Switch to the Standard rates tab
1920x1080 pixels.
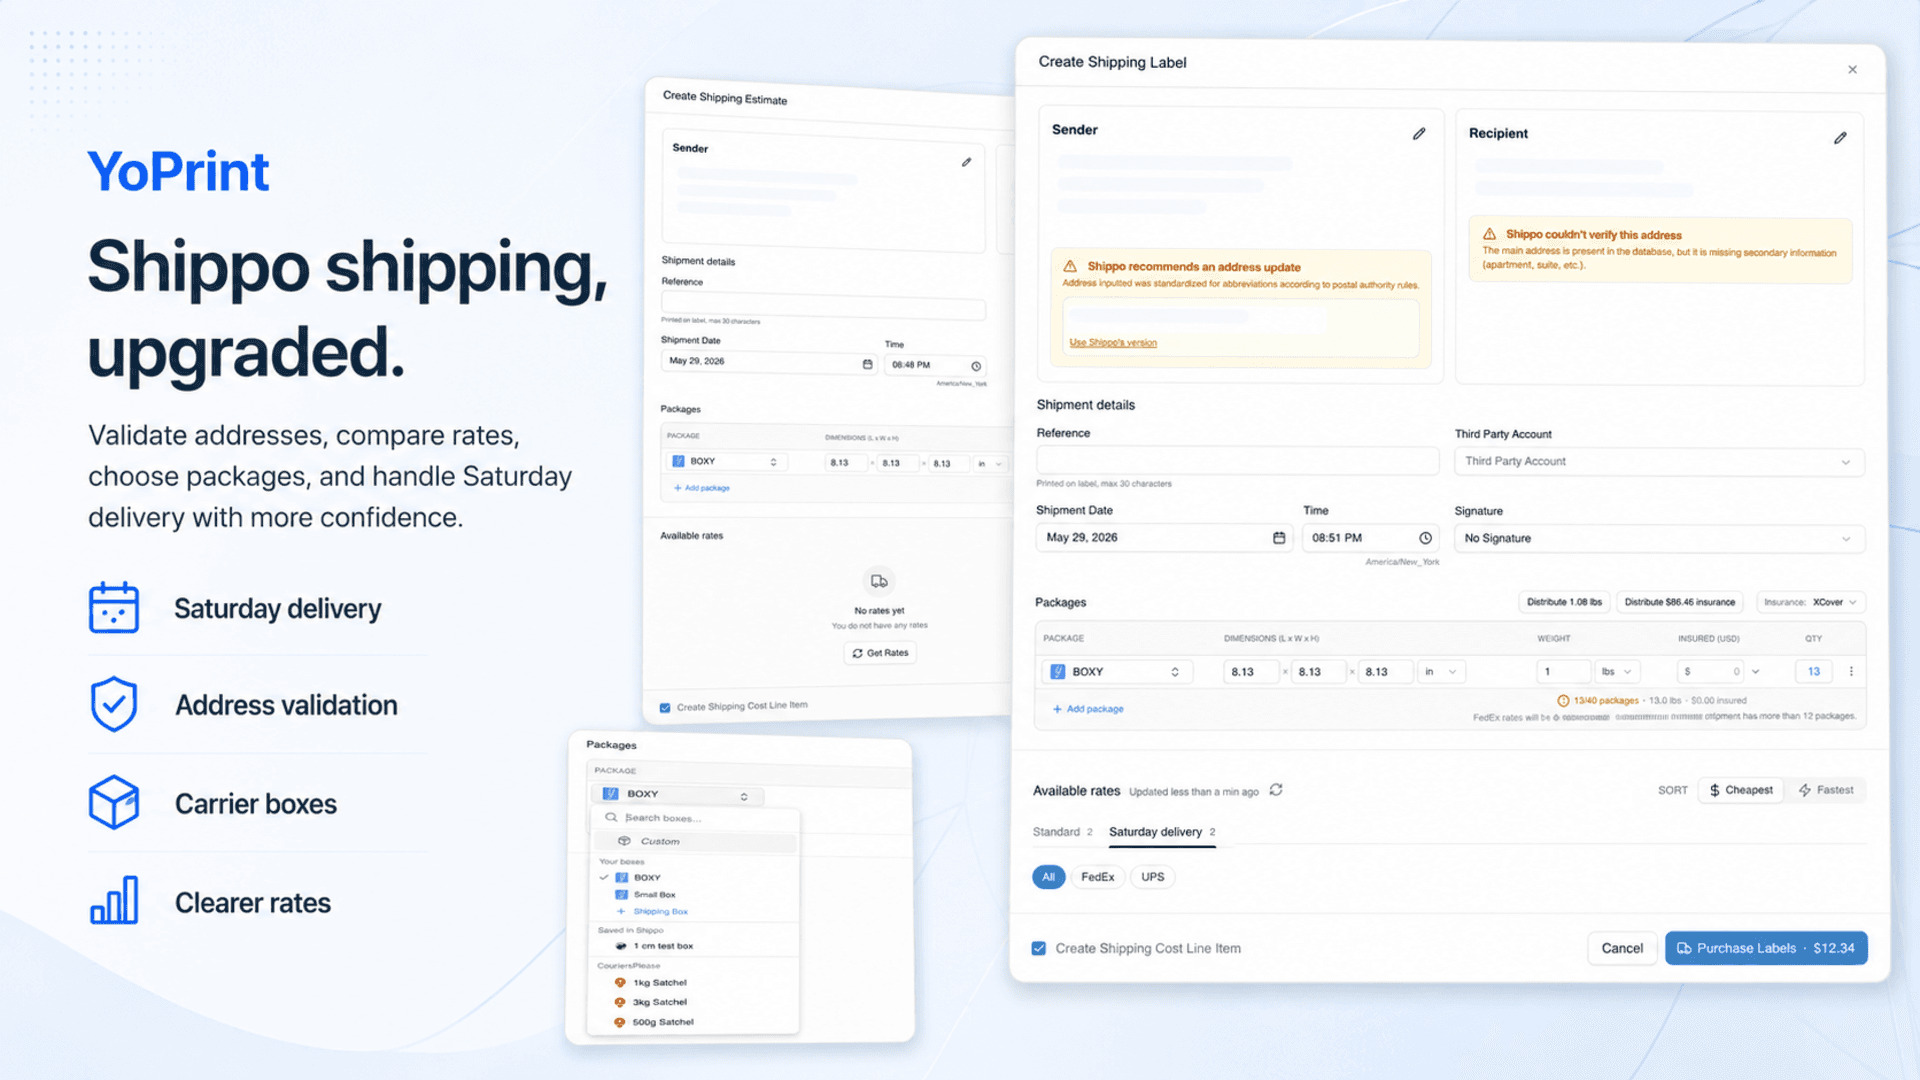[1062, 832]
